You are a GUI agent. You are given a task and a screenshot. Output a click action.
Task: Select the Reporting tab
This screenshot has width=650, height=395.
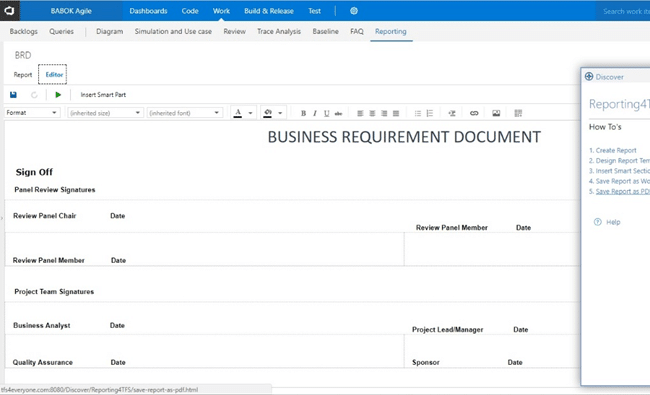coord(391,32)
